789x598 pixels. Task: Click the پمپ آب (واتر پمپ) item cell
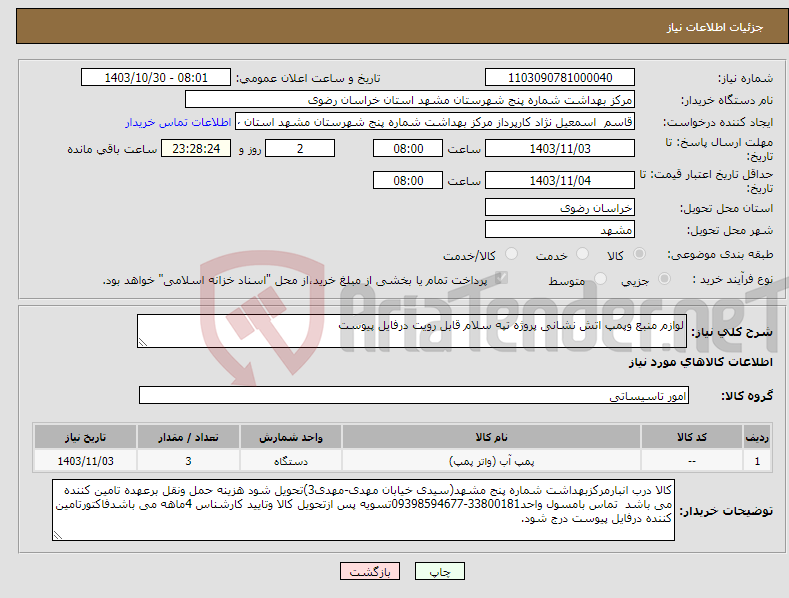491,461
